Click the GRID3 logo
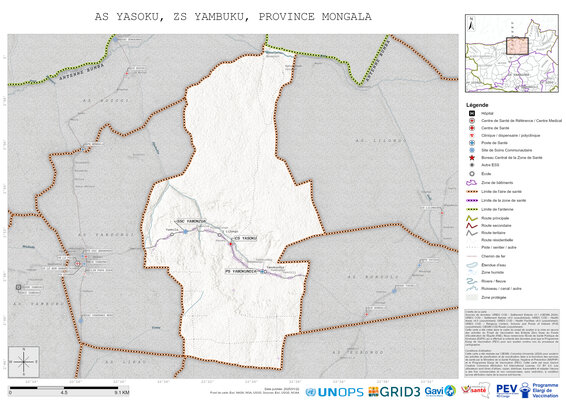The image size is (566, 400). pyautogui.click(x=394, y=392)
